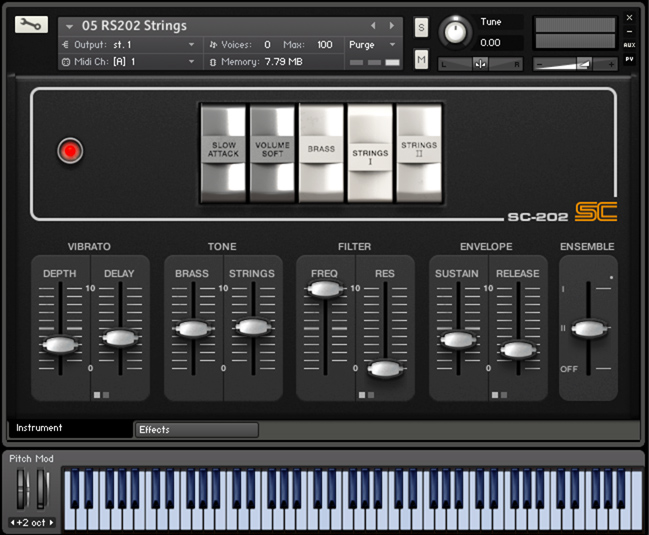Mute the instrument with M button
This screenshot has width=649, height=535.
(x=421, y=61)
